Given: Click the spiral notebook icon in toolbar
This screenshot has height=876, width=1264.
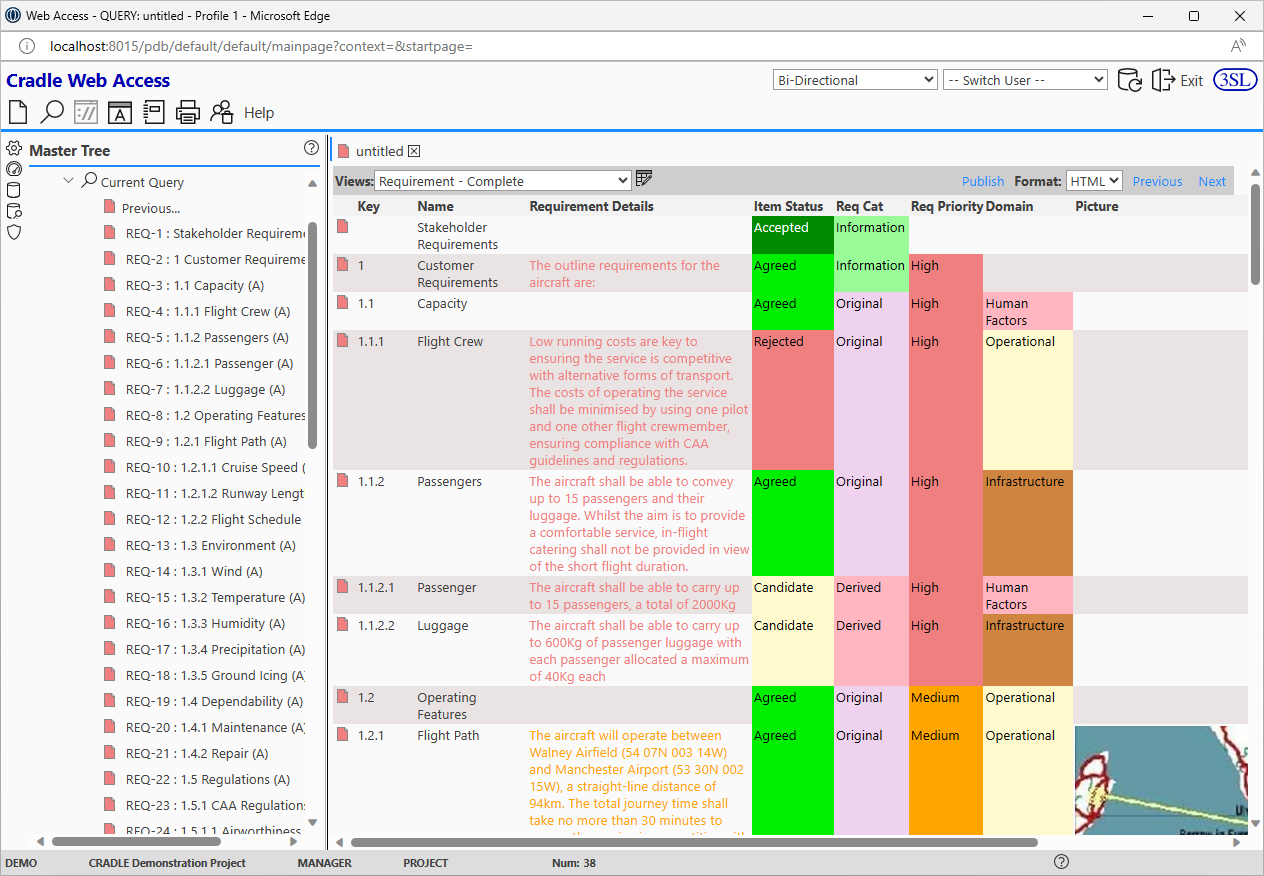Looking at the screenshot, I should point(154,112).
